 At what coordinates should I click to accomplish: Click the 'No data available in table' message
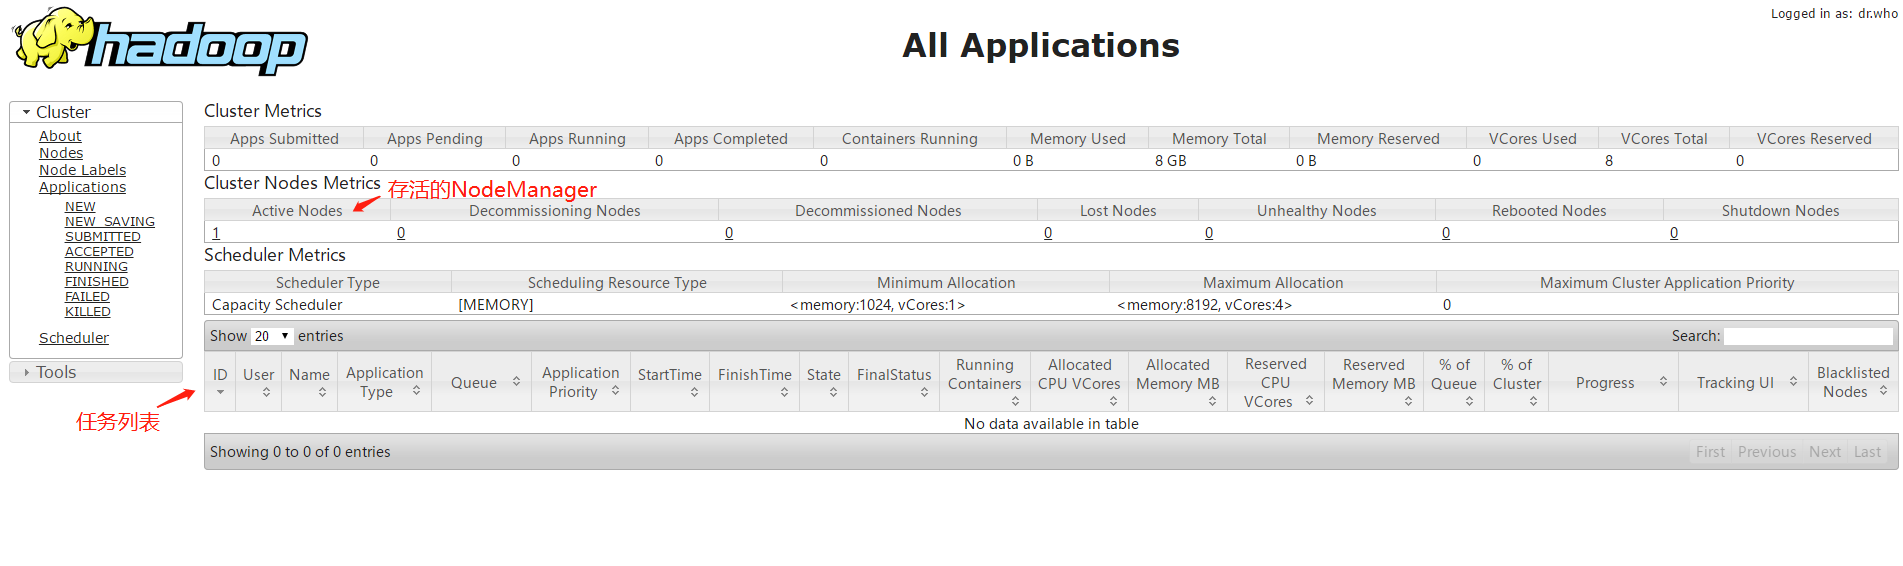(1051, 424)
